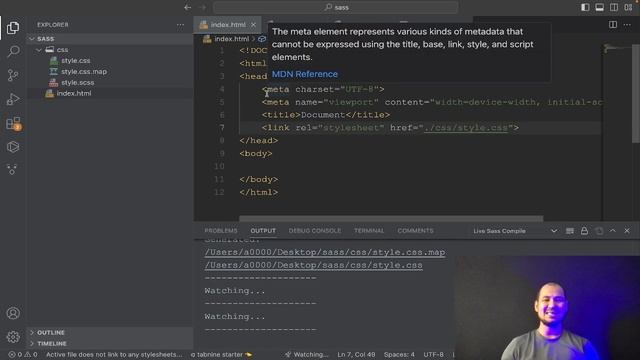Click the editor horizontal scrollbar
Viewport: 640px width, 360px height.
point(391,219)
